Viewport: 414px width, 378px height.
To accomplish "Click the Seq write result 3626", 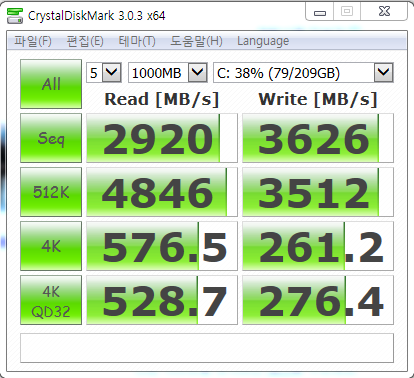I will (318, 138).
